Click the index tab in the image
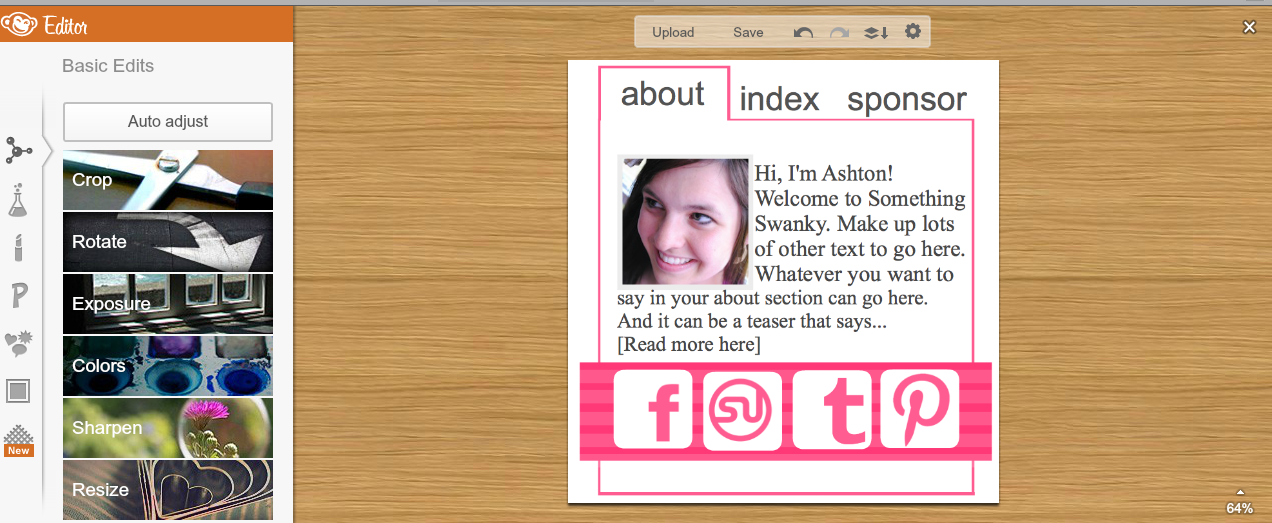The width and height of the screenshot is (1272, 523). (779, 99)
